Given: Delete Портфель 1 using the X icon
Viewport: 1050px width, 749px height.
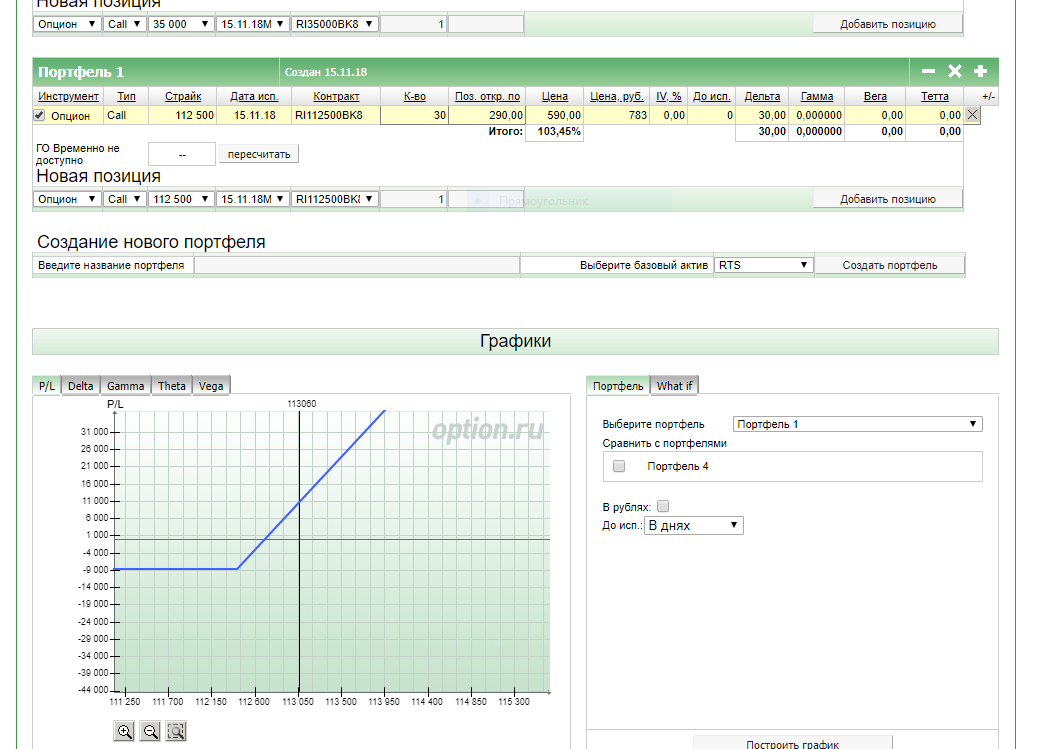Looking at the screenshot, I should (954, 72).
